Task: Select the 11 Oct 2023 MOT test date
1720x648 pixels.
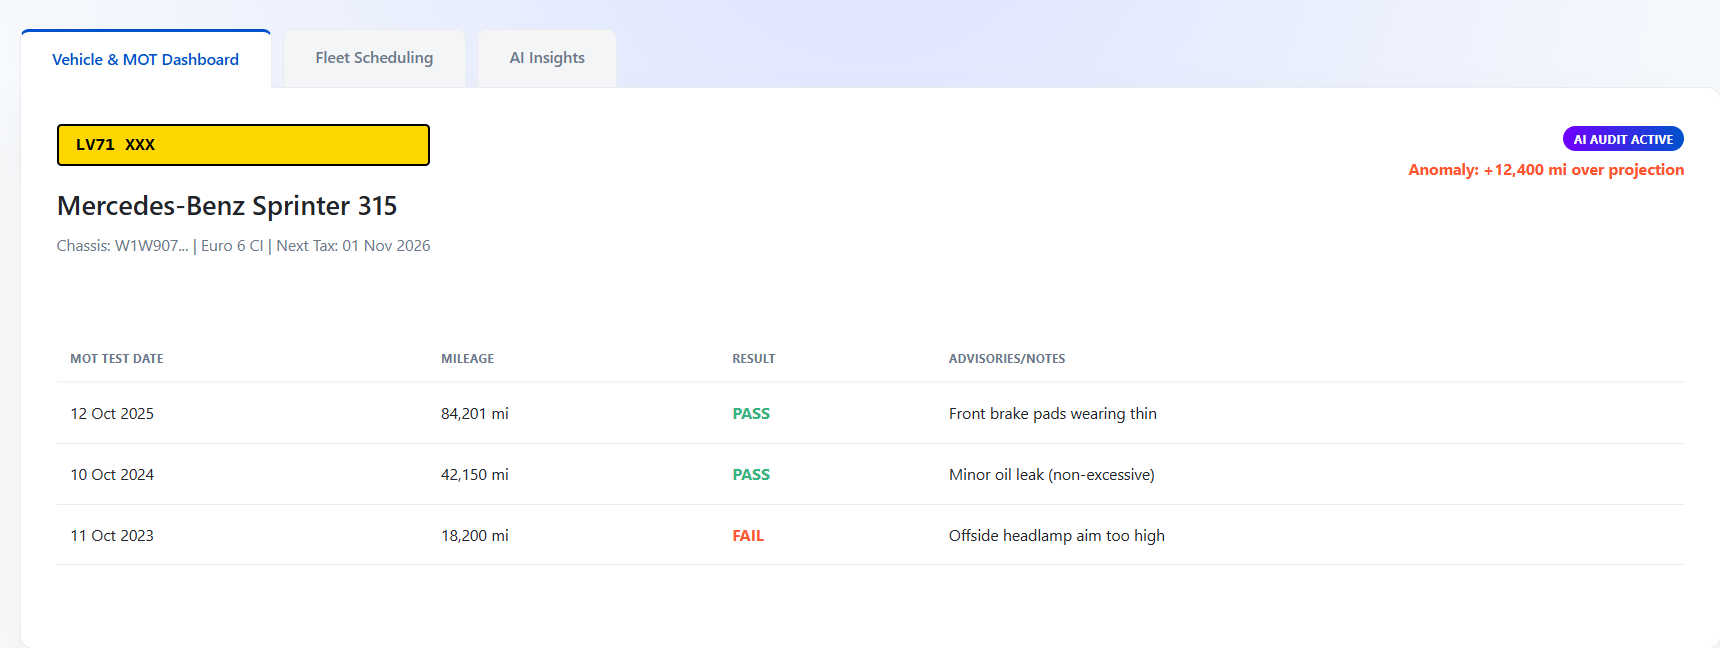Action: [x=112, y=536]
